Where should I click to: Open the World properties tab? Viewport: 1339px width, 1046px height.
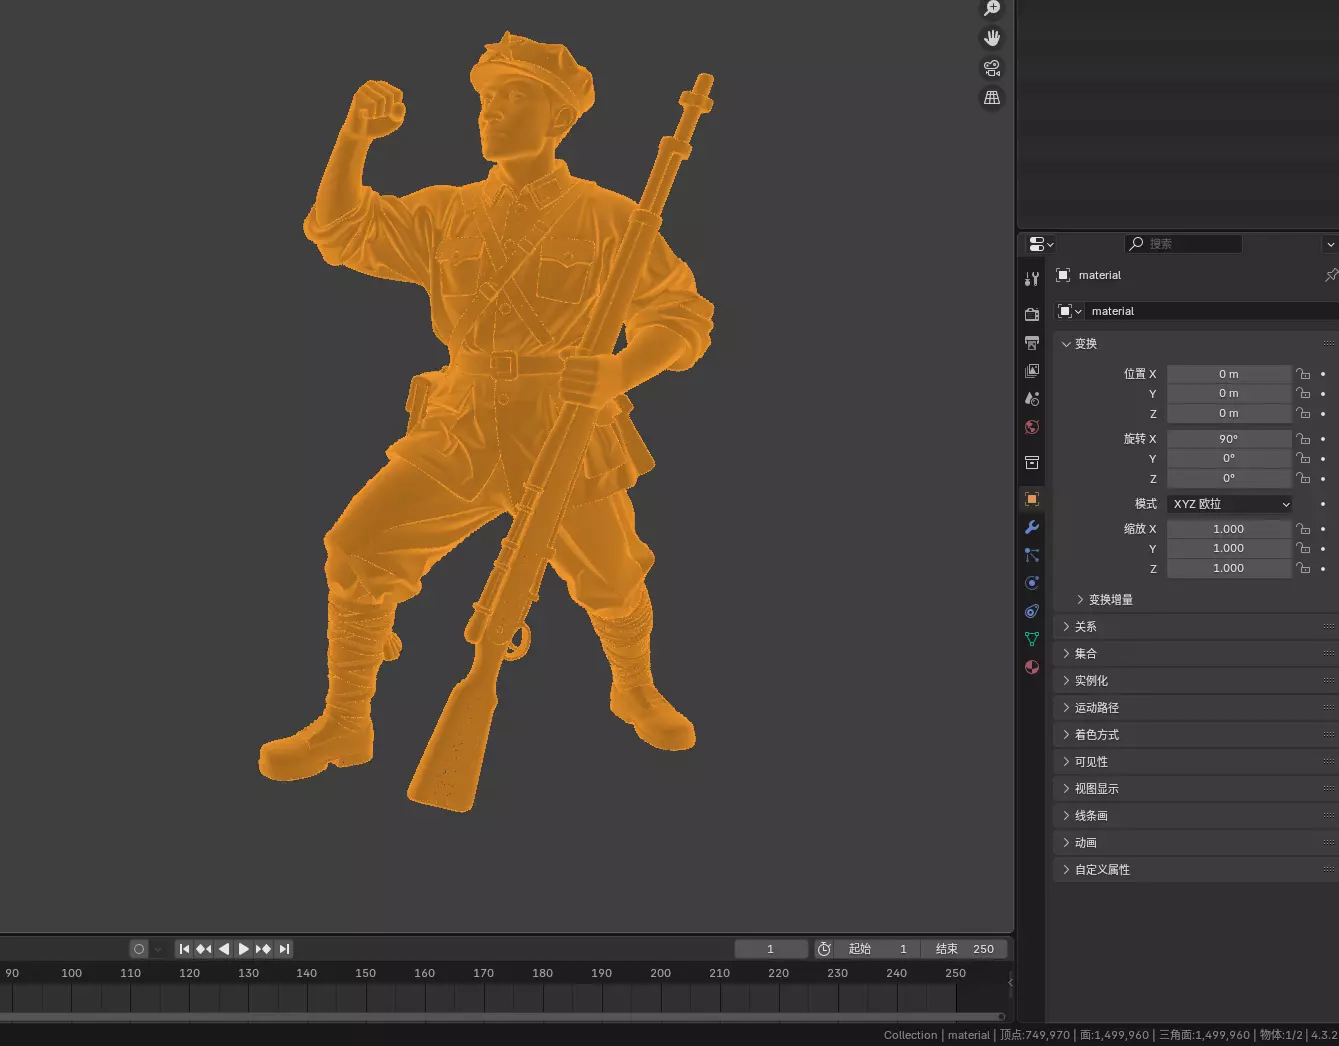(1032, 427)
